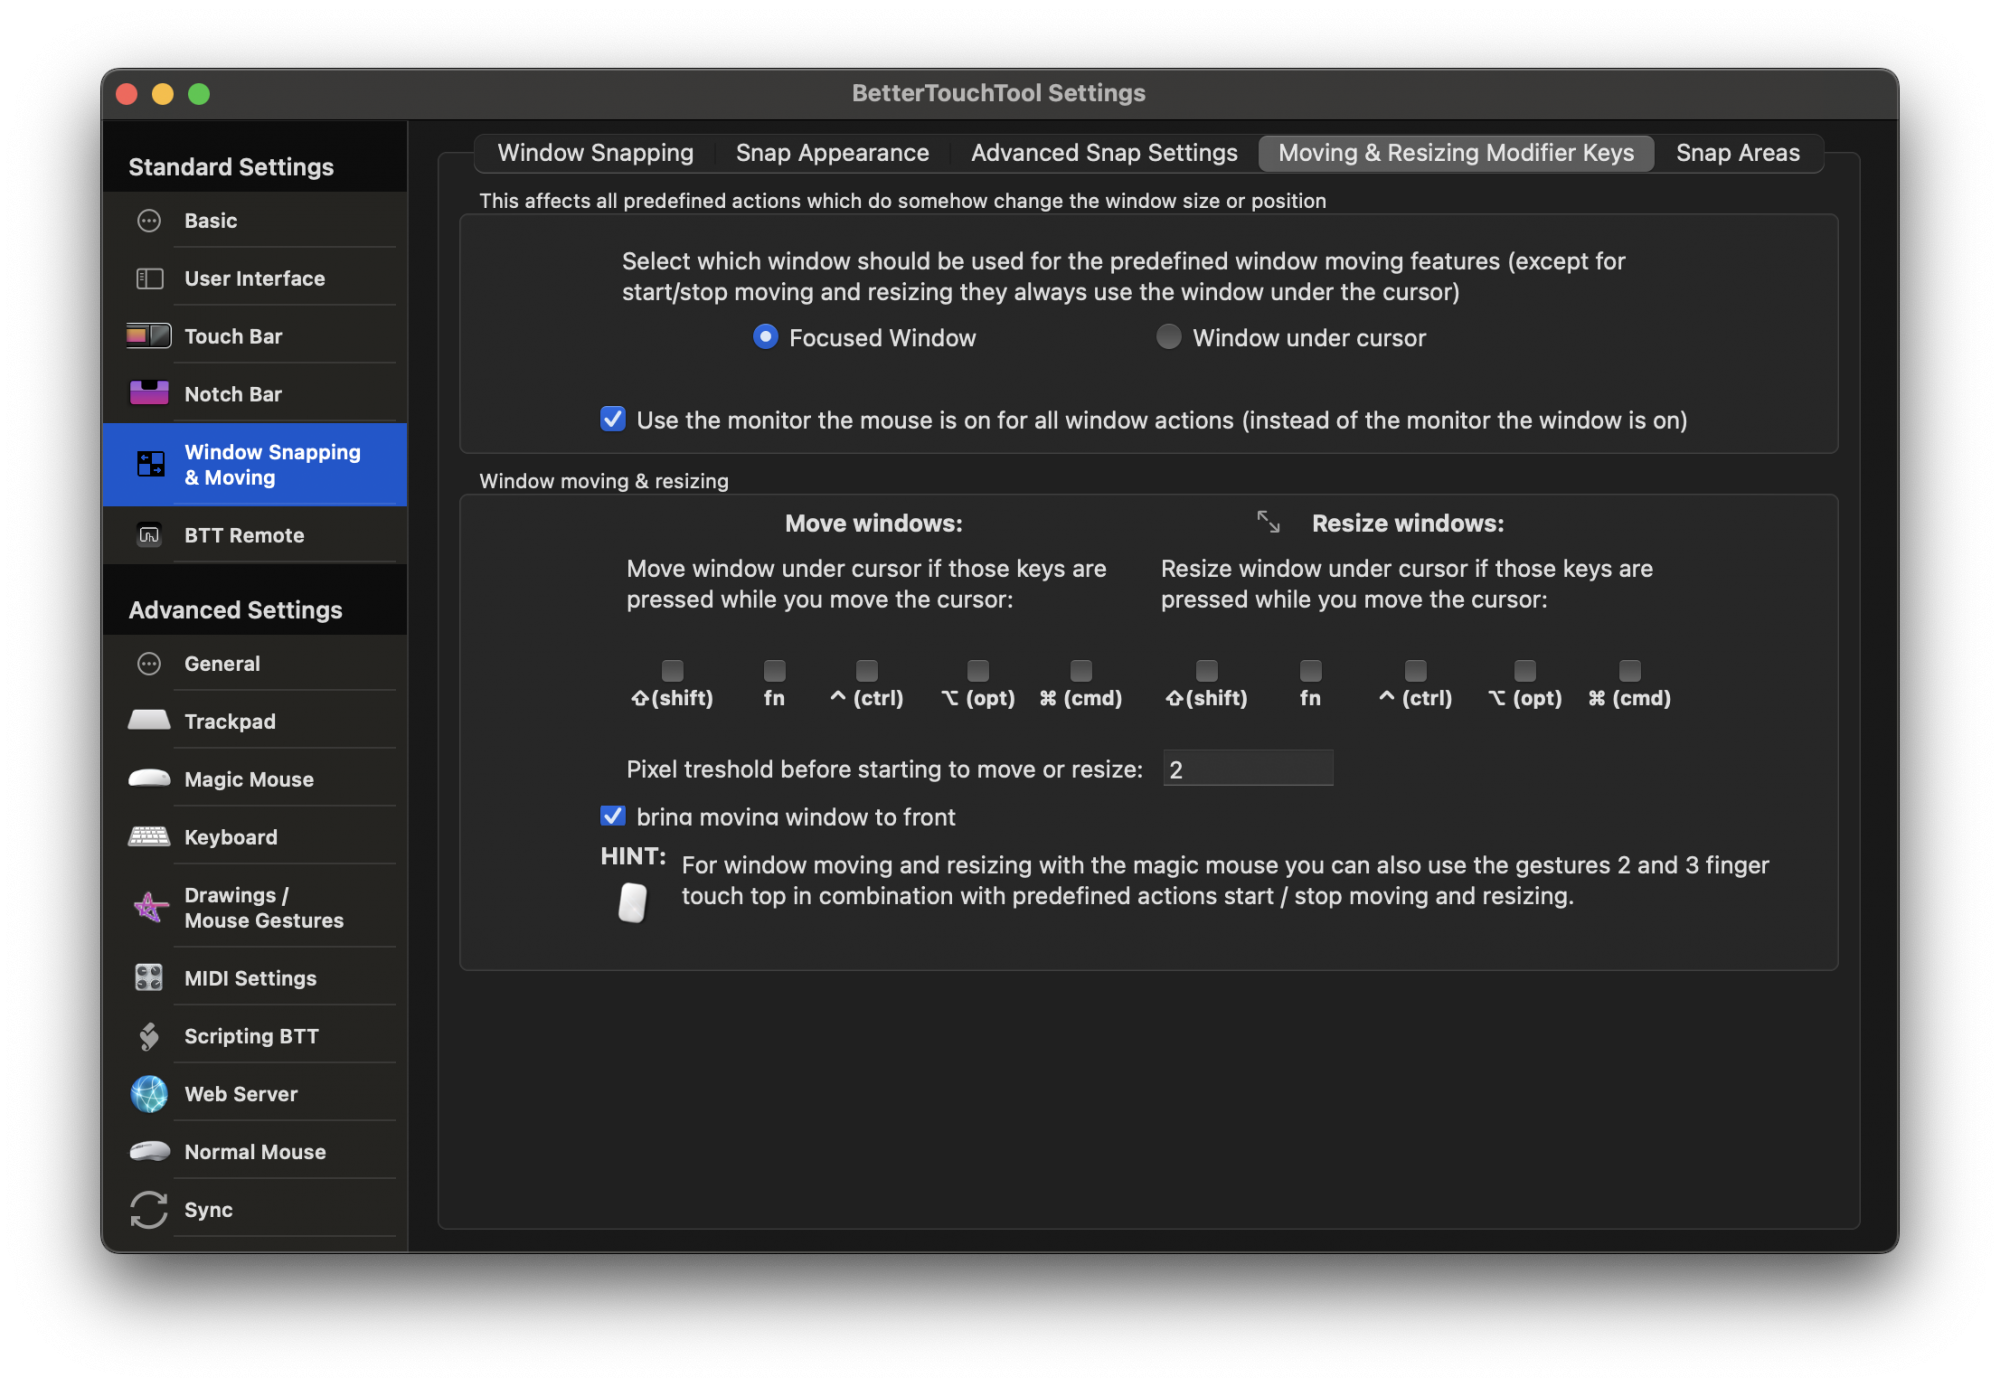Switch to the Snap Areas tab

point(1737,153)
